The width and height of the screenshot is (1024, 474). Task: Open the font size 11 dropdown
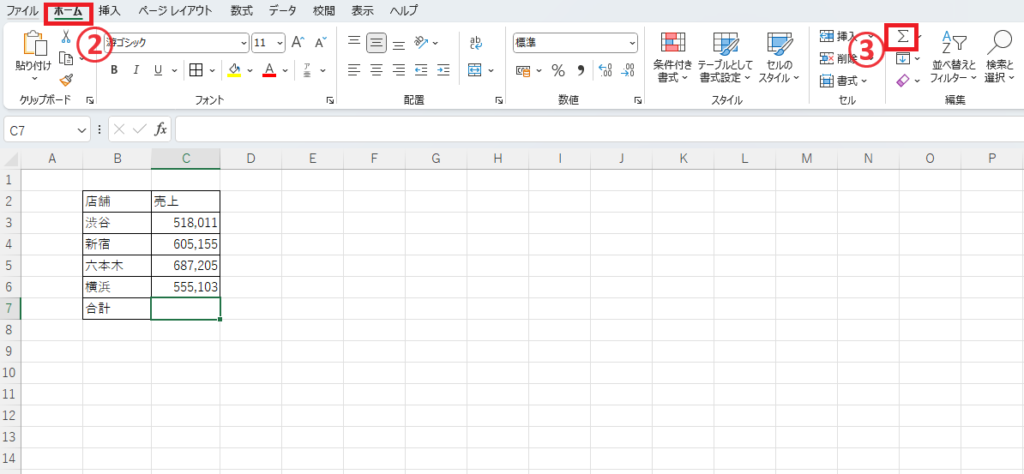(x=280, y=43)
